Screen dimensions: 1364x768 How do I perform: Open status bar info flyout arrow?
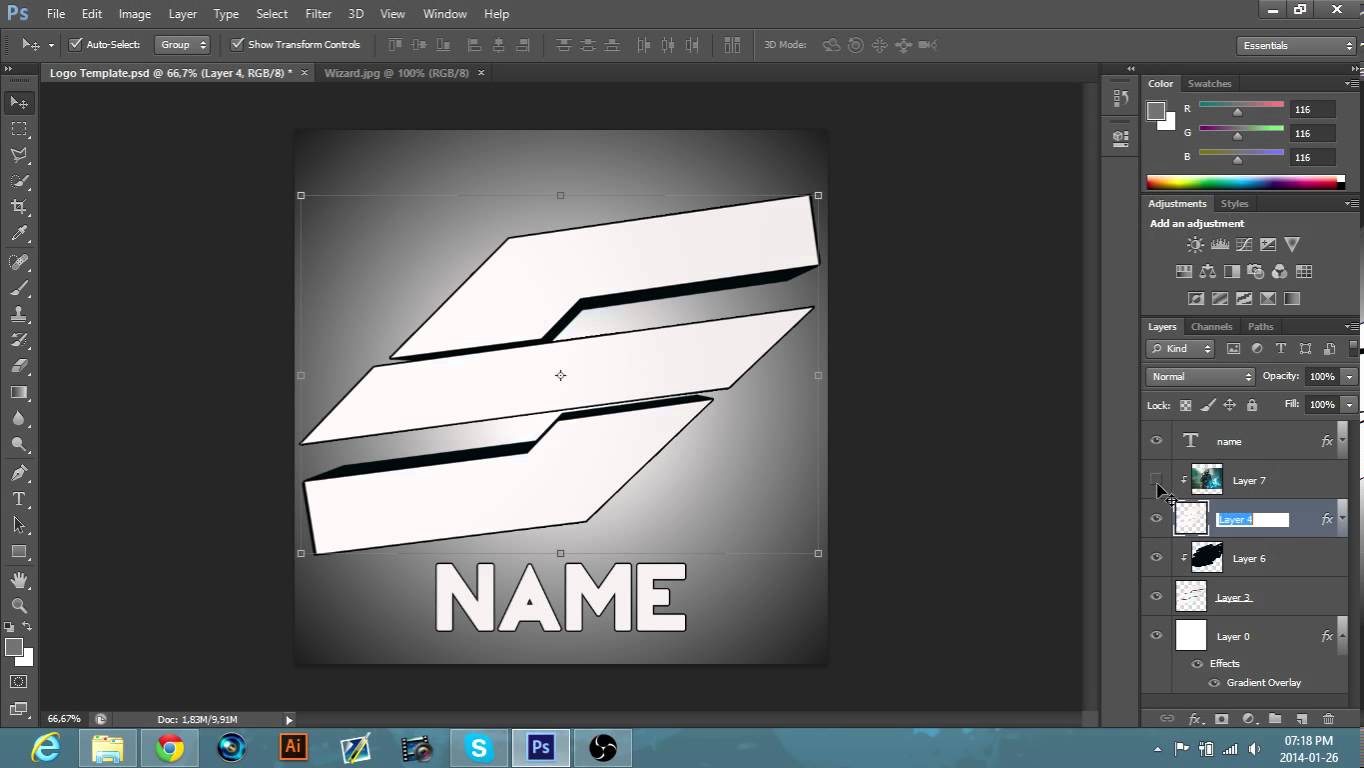(289, 719)
